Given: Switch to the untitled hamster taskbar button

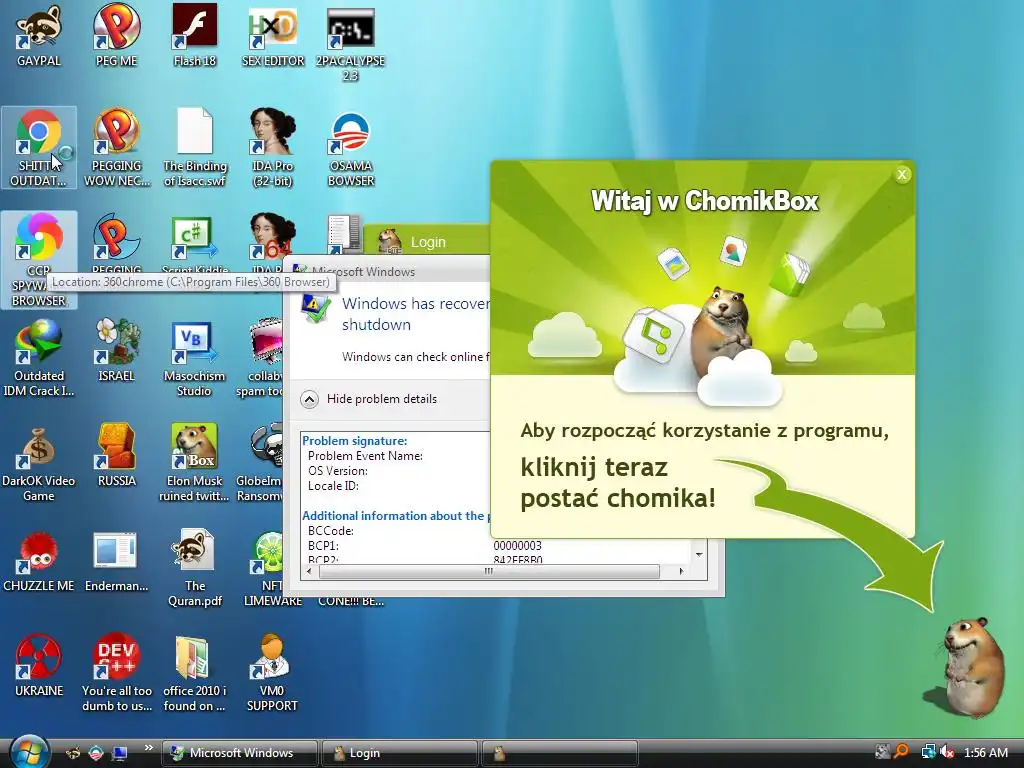Looking at the screenshot, I should pos(559,753).
